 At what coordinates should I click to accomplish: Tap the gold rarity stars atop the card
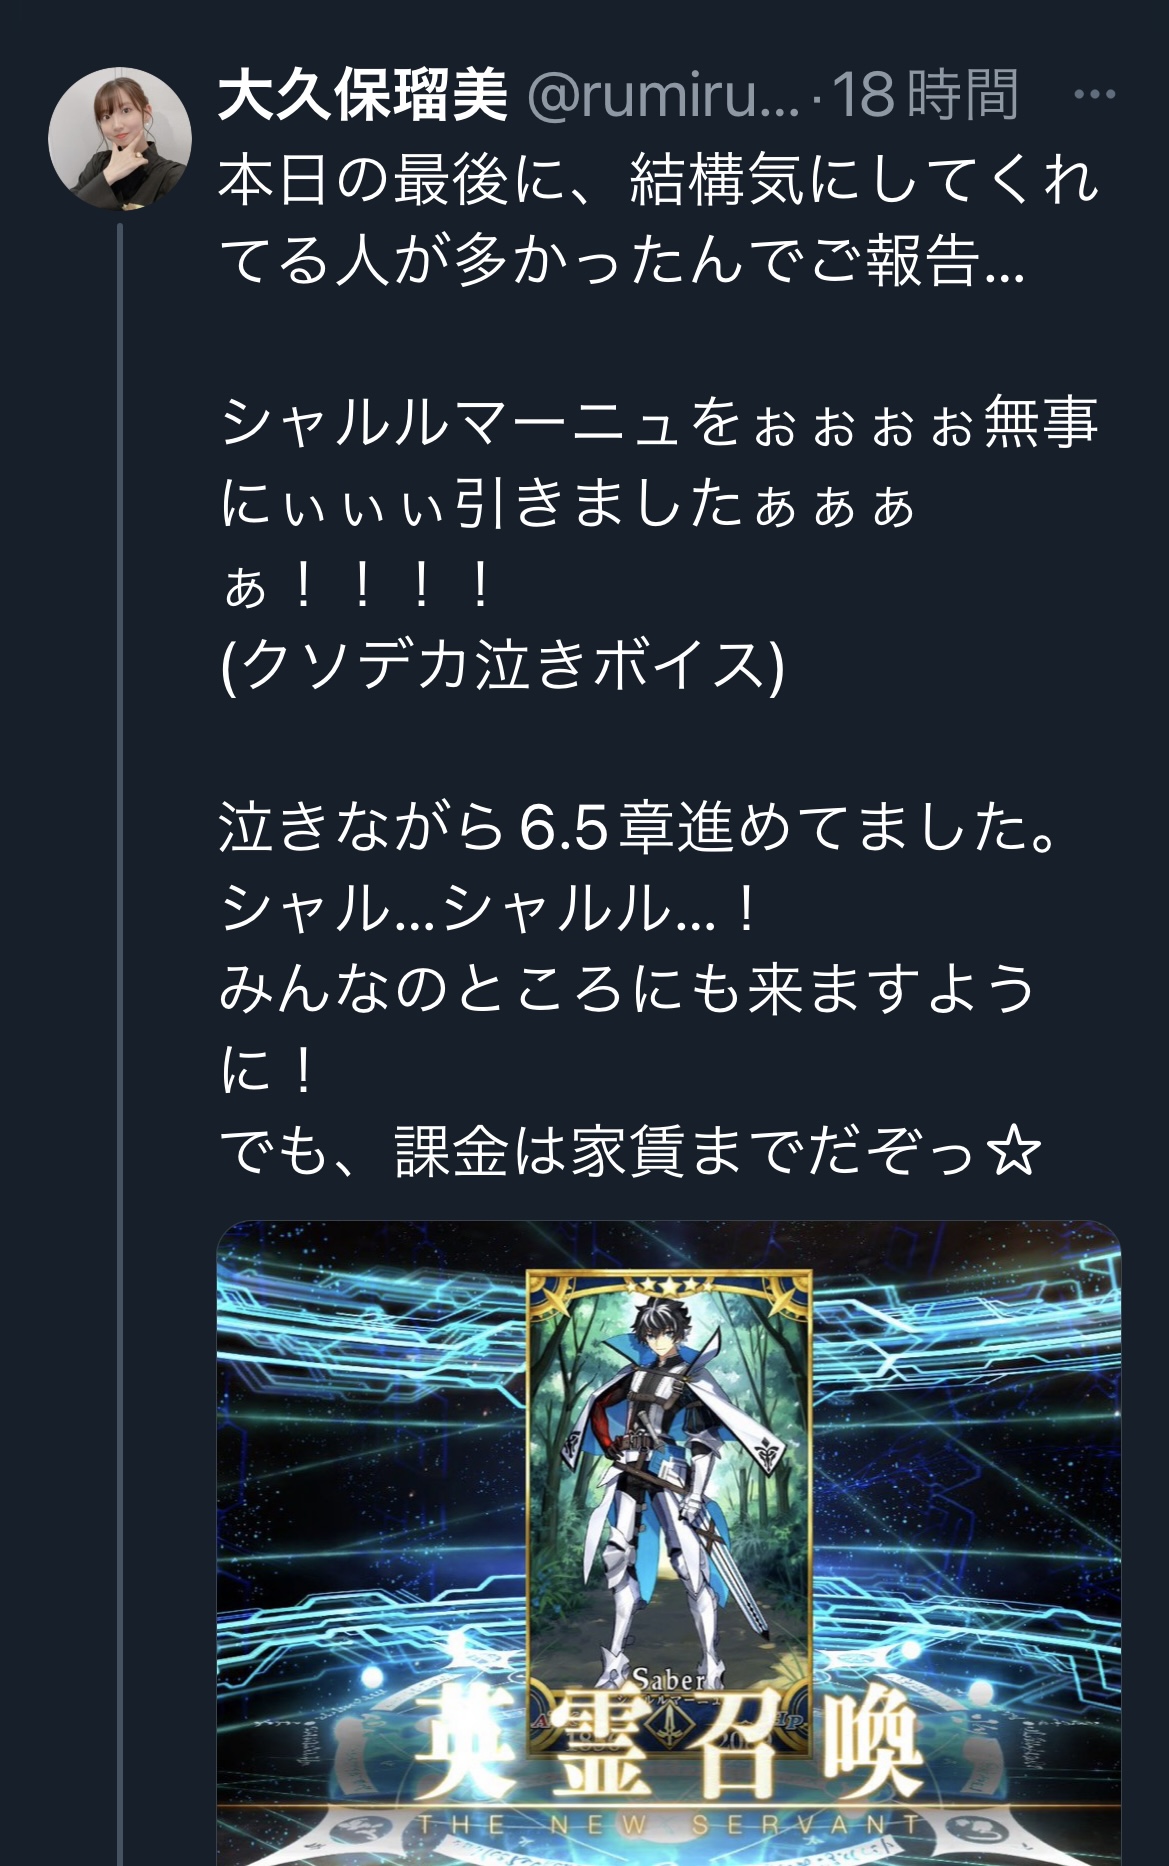point(669,1284)
